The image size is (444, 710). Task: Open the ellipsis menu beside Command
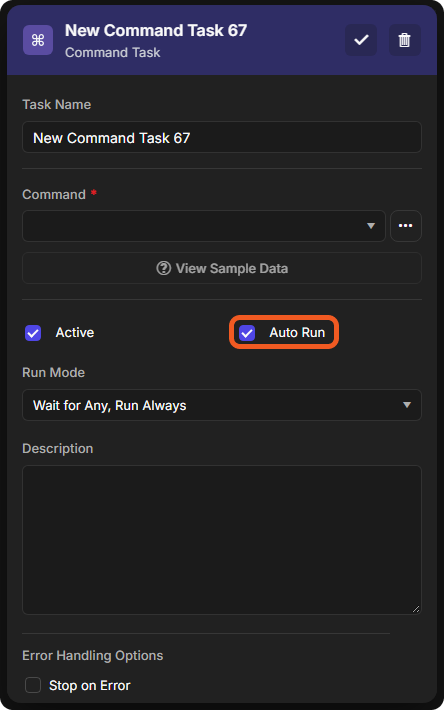[406, 225]
